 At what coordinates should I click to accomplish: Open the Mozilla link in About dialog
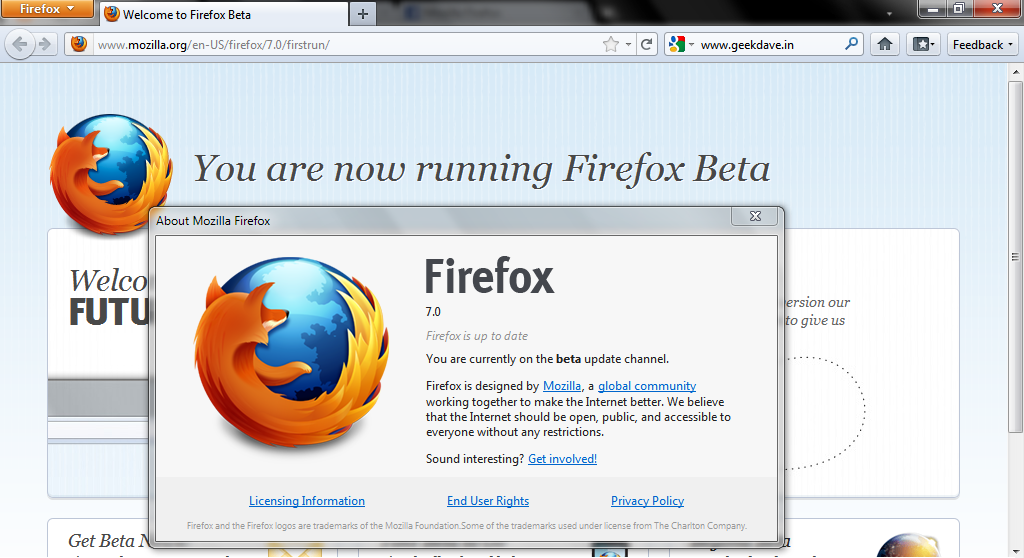562,386
